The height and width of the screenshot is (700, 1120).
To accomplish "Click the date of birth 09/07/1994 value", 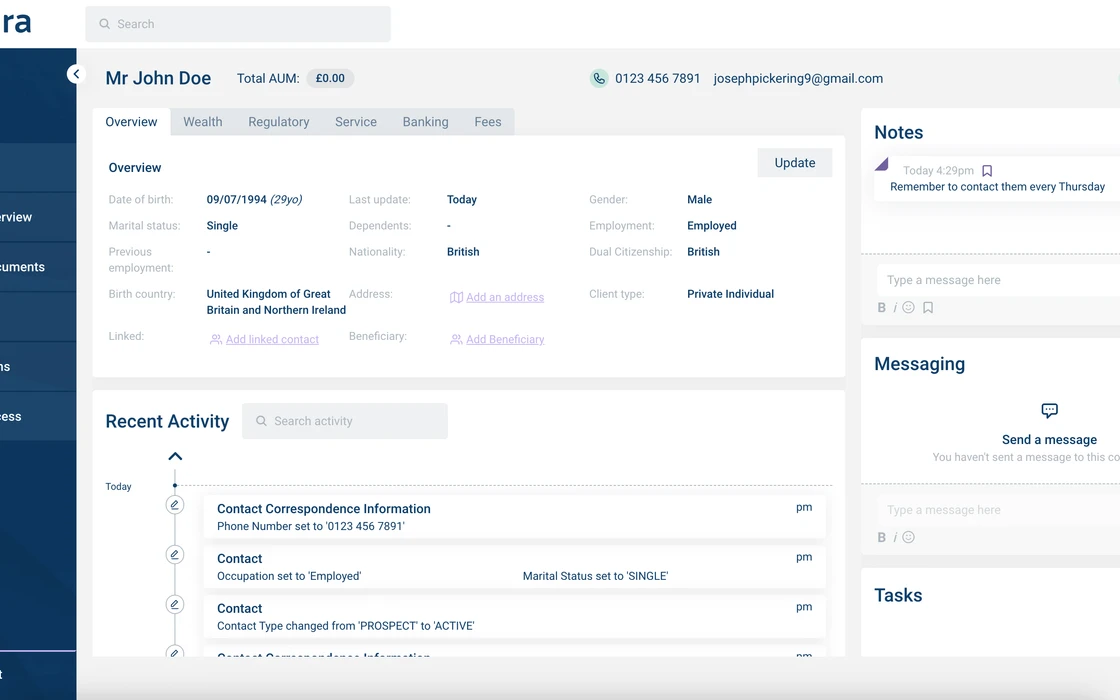I will 236,200.
